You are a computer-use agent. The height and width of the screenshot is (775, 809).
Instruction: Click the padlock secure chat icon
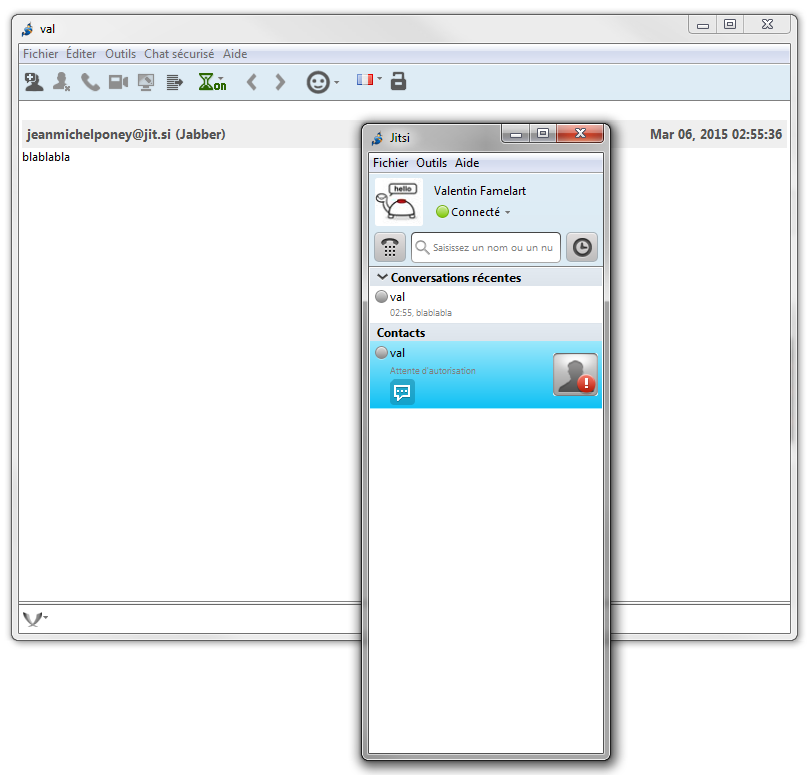[398, 81]
